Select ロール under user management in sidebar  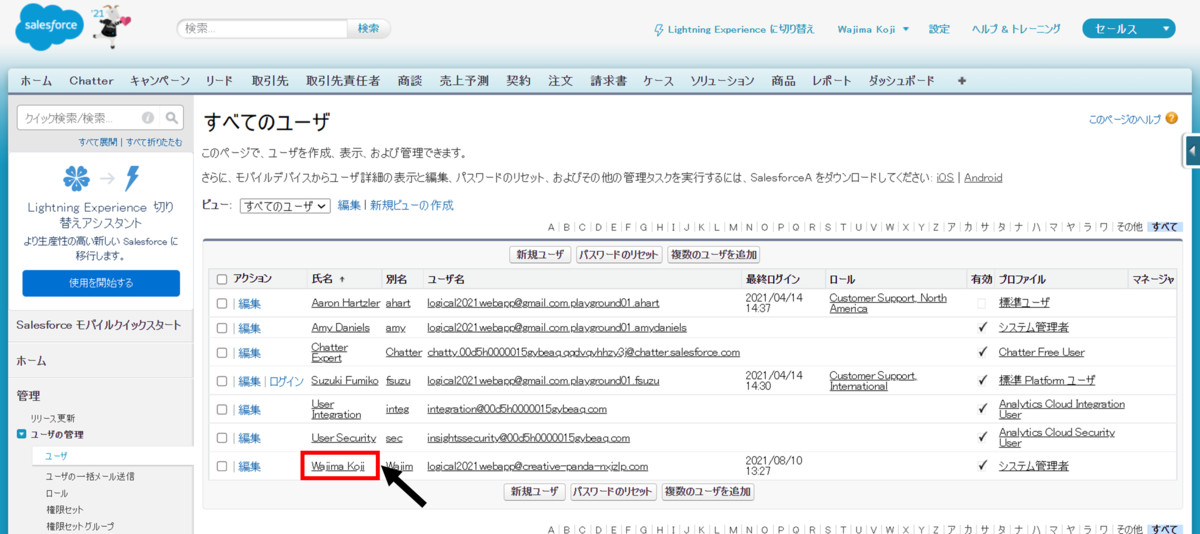click(x=57, y=494)
